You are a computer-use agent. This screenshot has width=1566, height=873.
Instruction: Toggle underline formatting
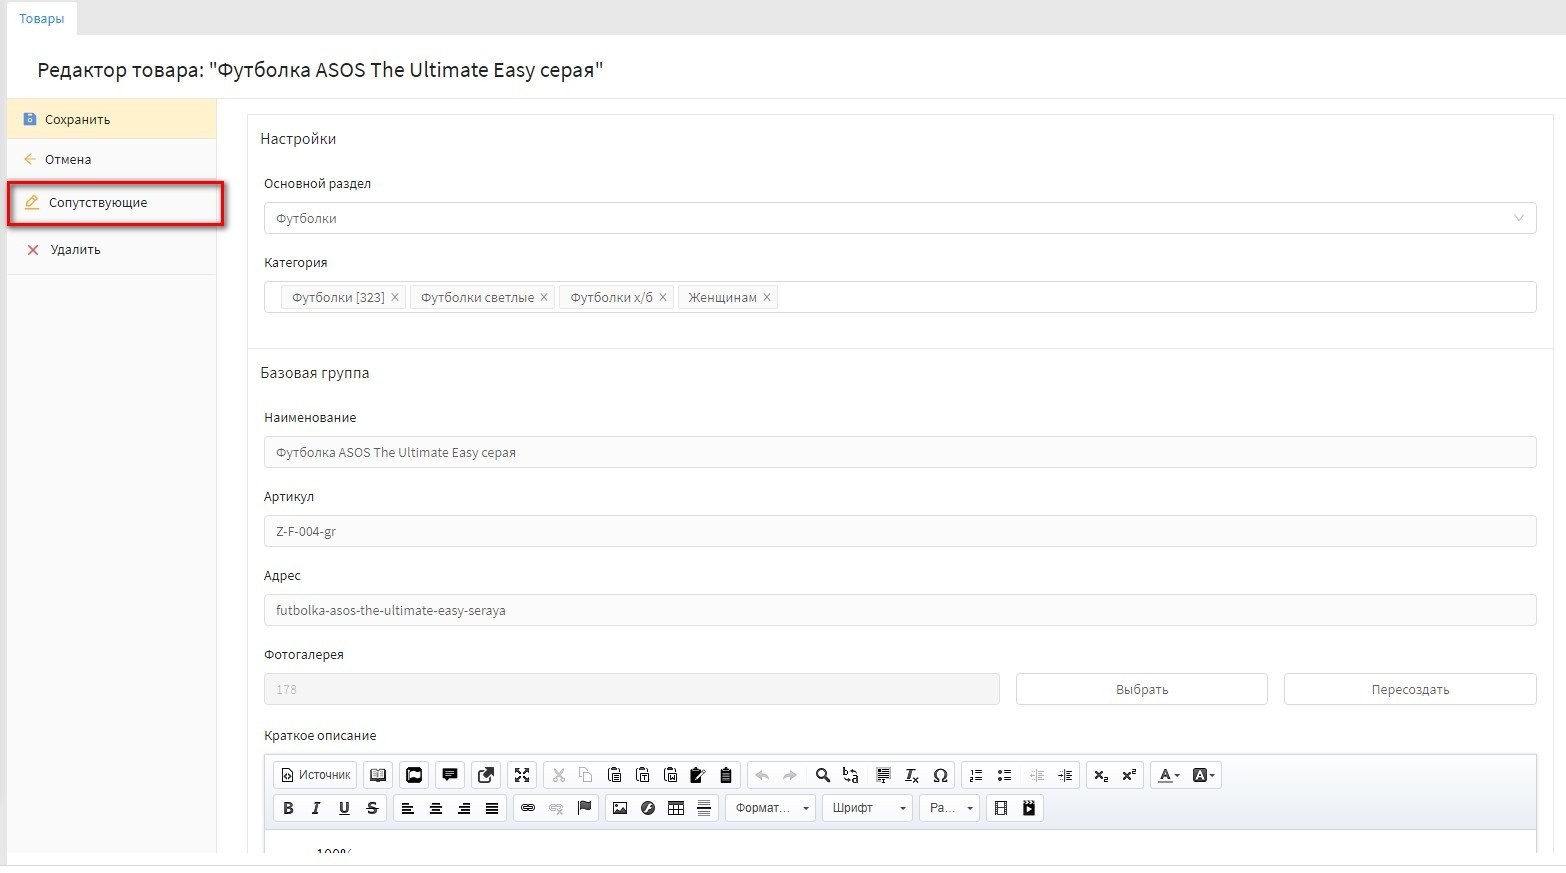click(344, 808)
